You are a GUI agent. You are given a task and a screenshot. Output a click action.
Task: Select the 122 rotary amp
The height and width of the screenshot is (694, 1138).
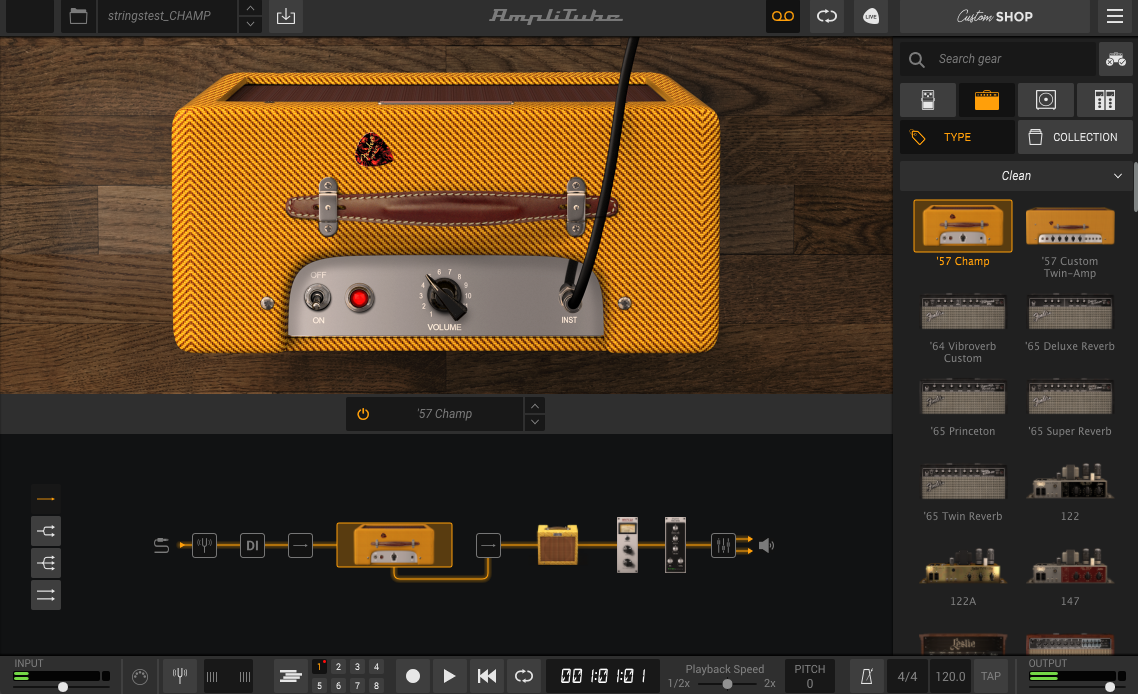(x=1070, y=481)
